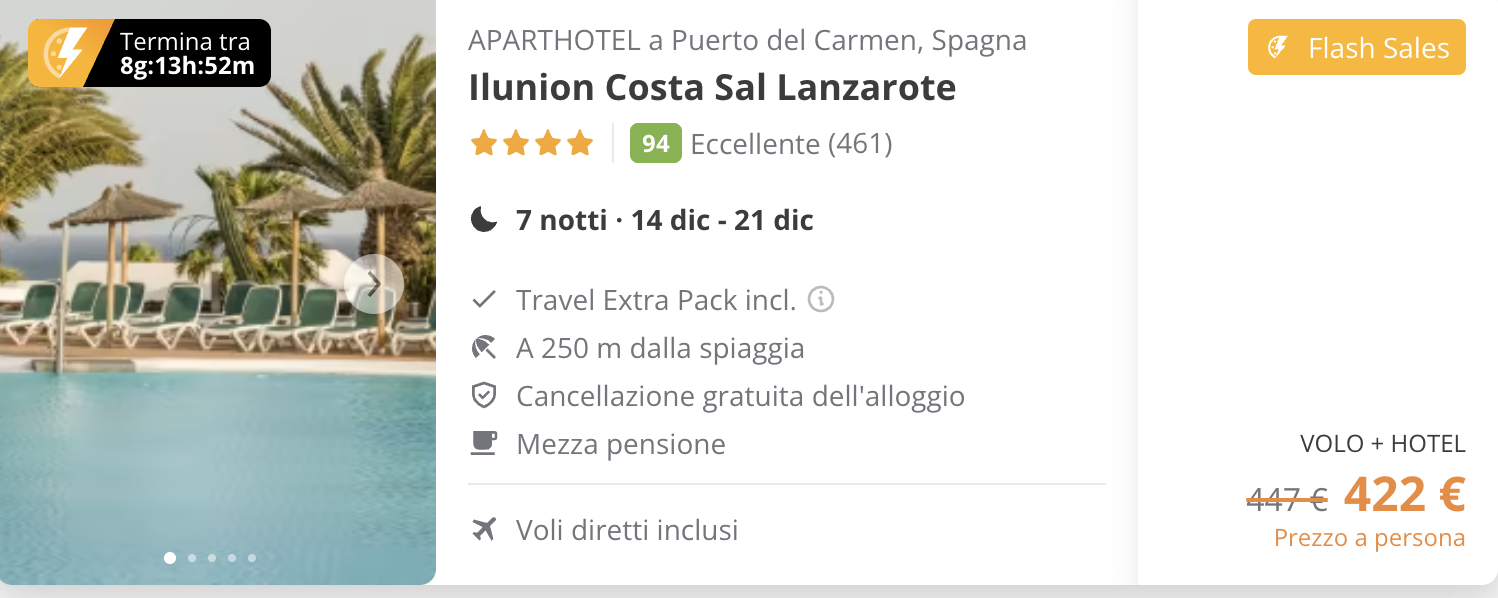Click the airplane icon for direct flights
The width and height of the screenshot is (1498, 598).
pos(484,529)
